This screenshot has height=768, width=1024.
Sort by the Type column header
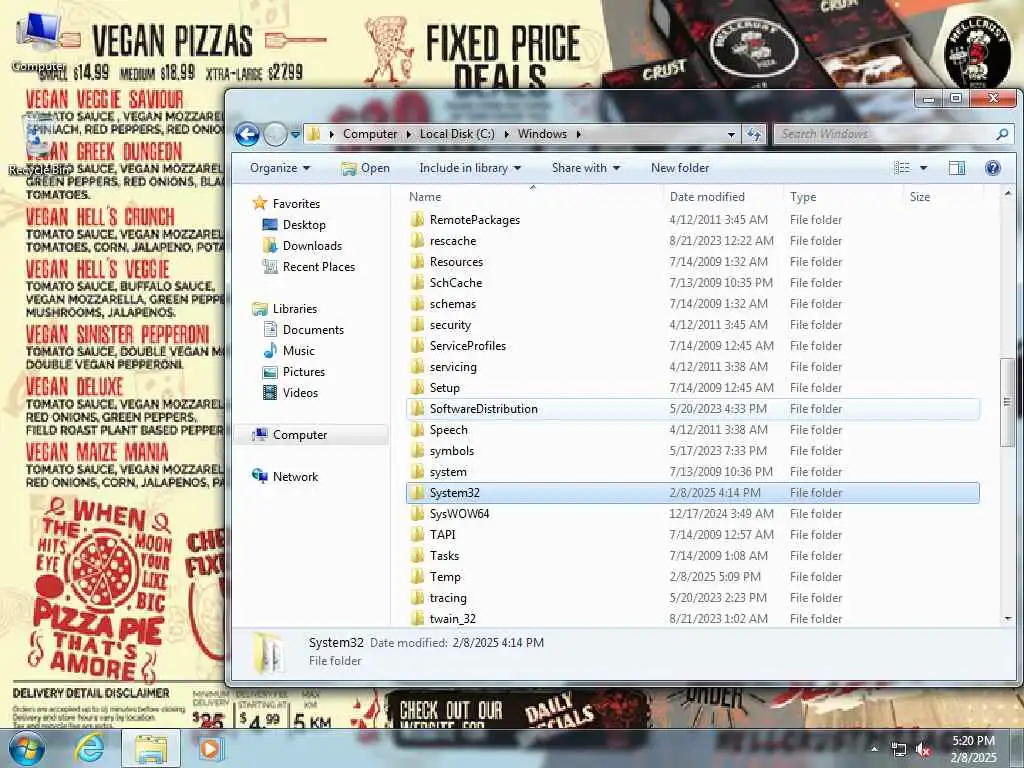(x=803, y=197)
